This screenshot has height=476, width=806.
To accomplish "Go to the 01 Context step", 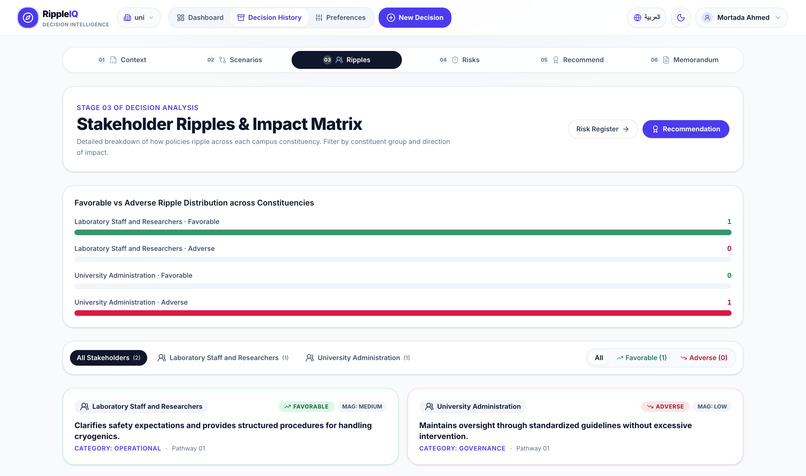I will pos(122,60).
